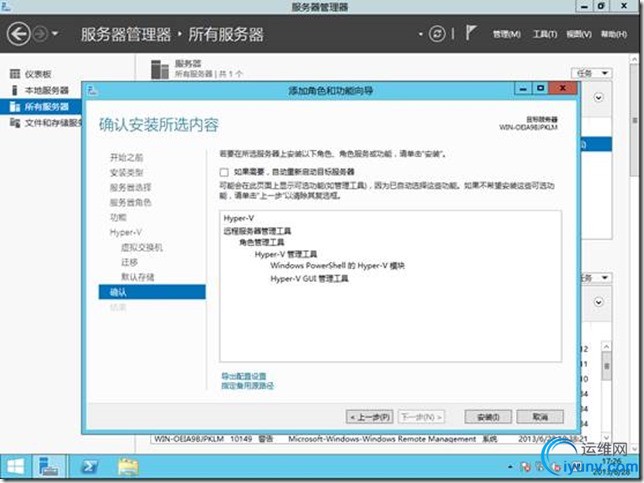The width and height of the screenshot is (644, 483).
Task: Click the 仪表板 dashboard grid icon
Action: click(x=15, y=74)
